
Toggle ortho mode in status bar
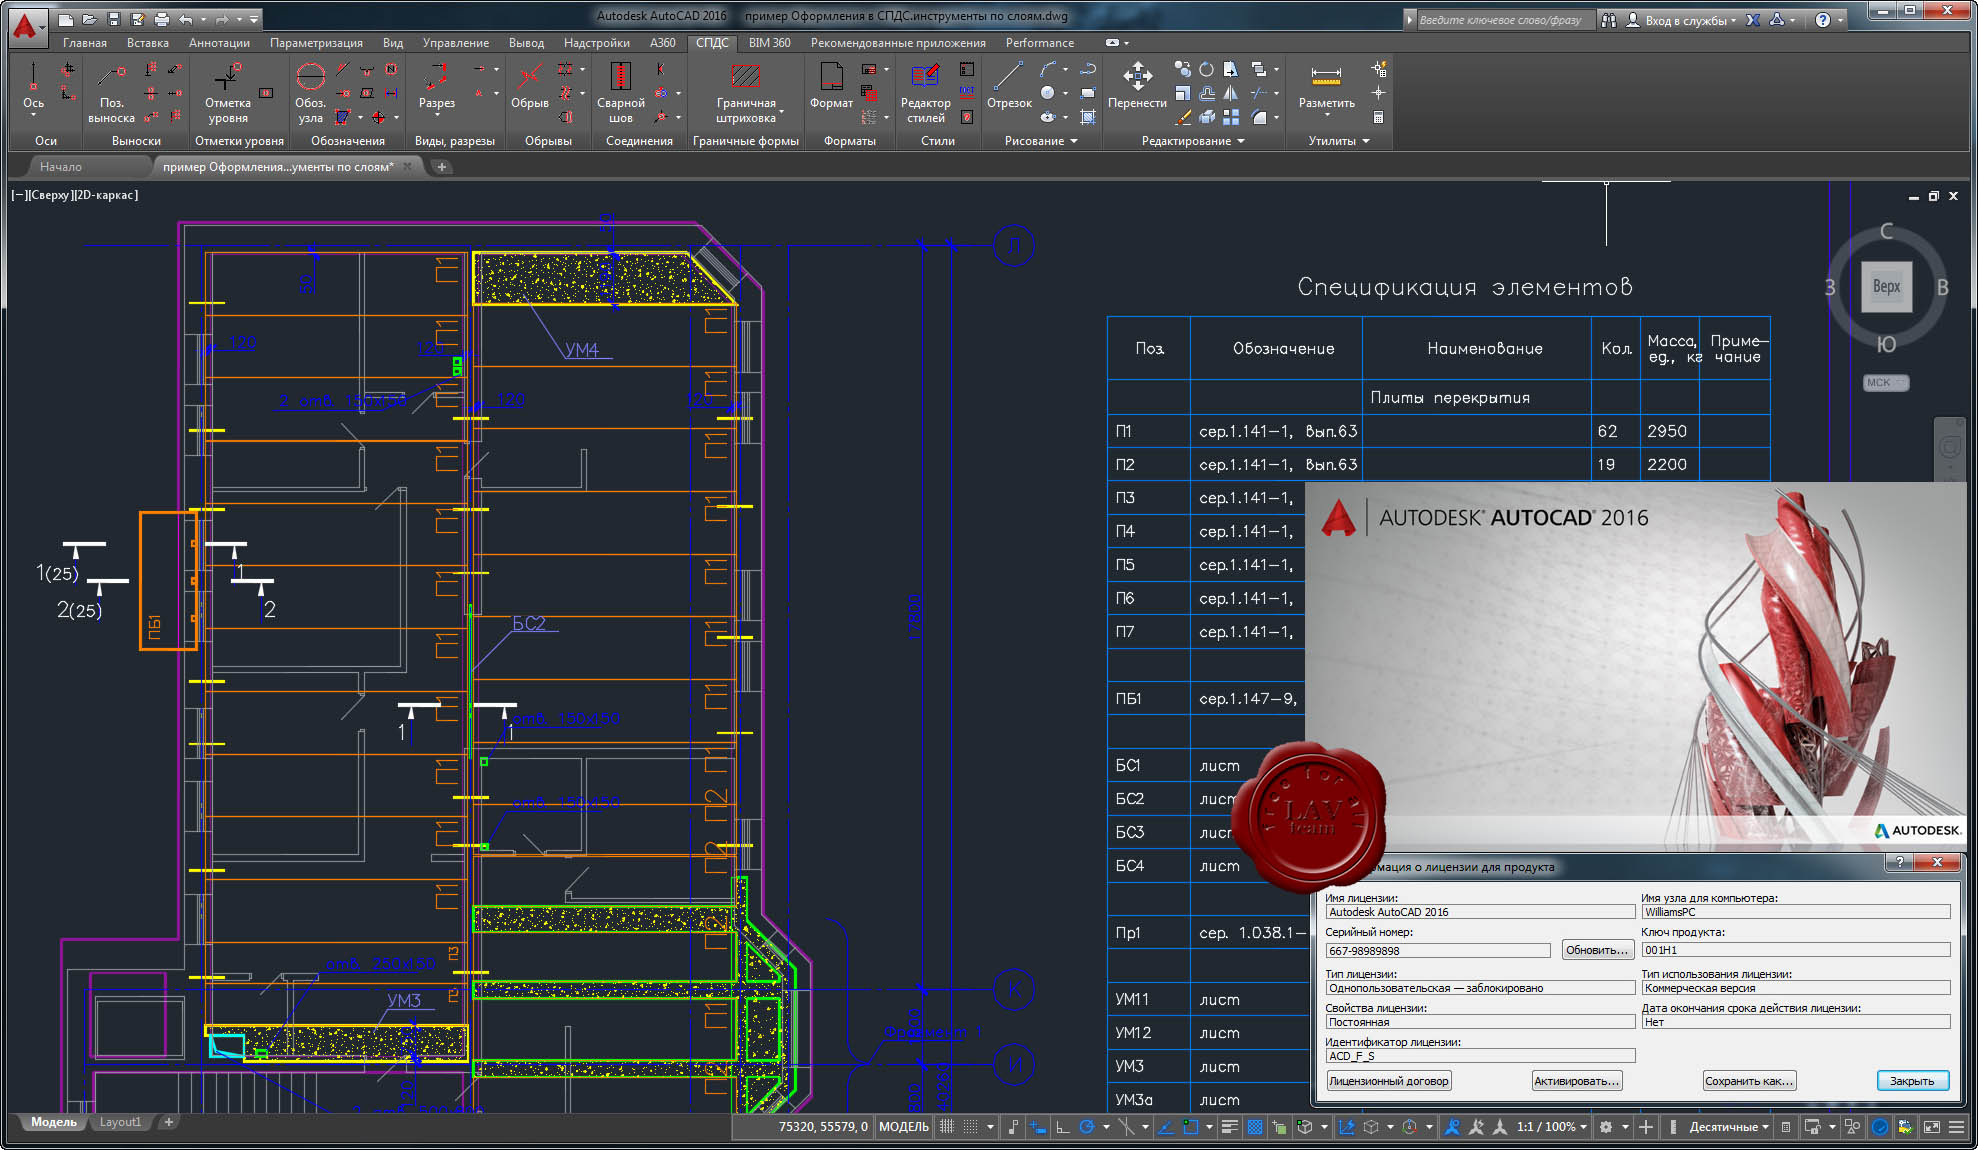(1062, 1127)
